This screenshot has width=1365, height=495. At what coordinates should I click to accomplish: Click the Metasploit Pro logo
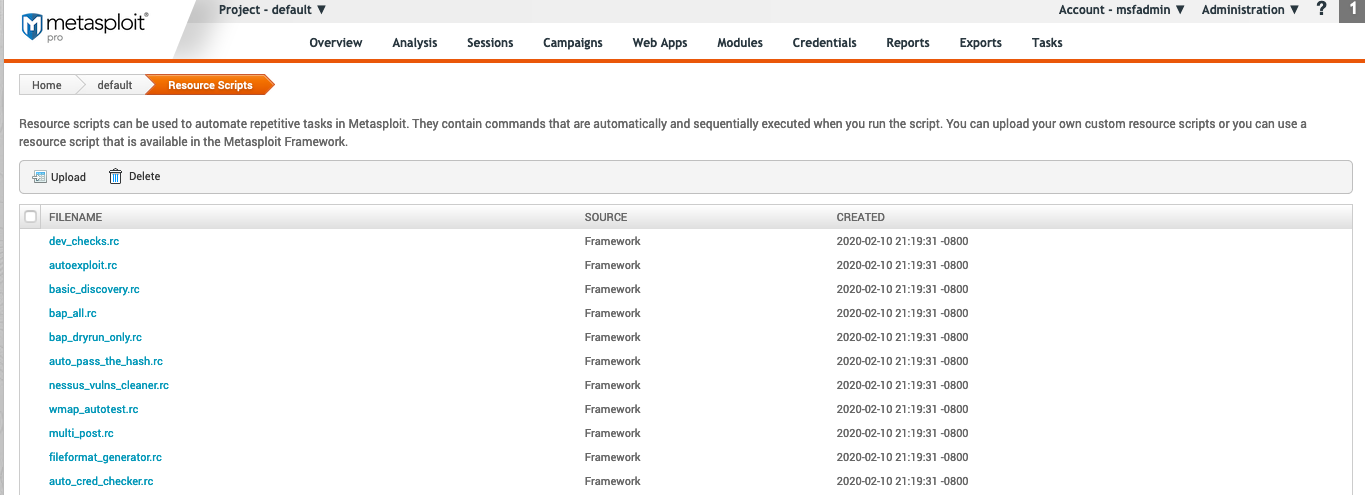[84, 26]
